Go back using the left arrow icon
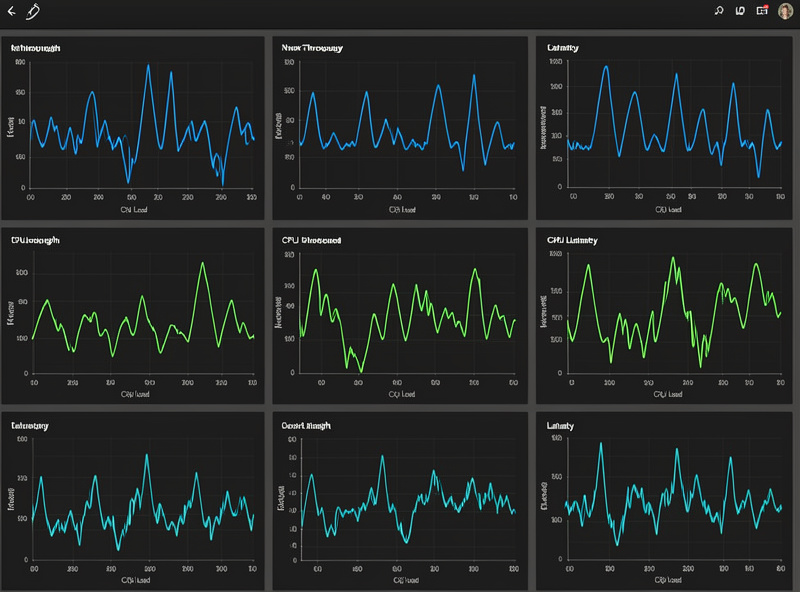 (x=11, y=11)
